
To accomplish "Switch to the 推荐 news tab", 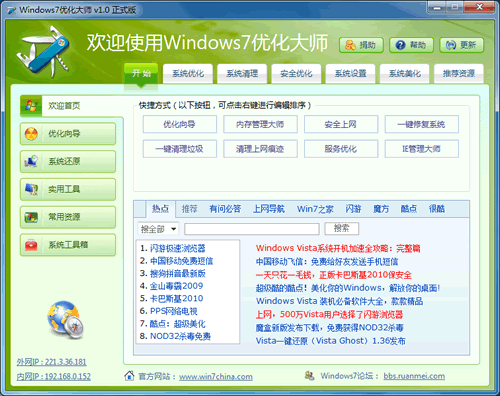I will tap(189, 209).
